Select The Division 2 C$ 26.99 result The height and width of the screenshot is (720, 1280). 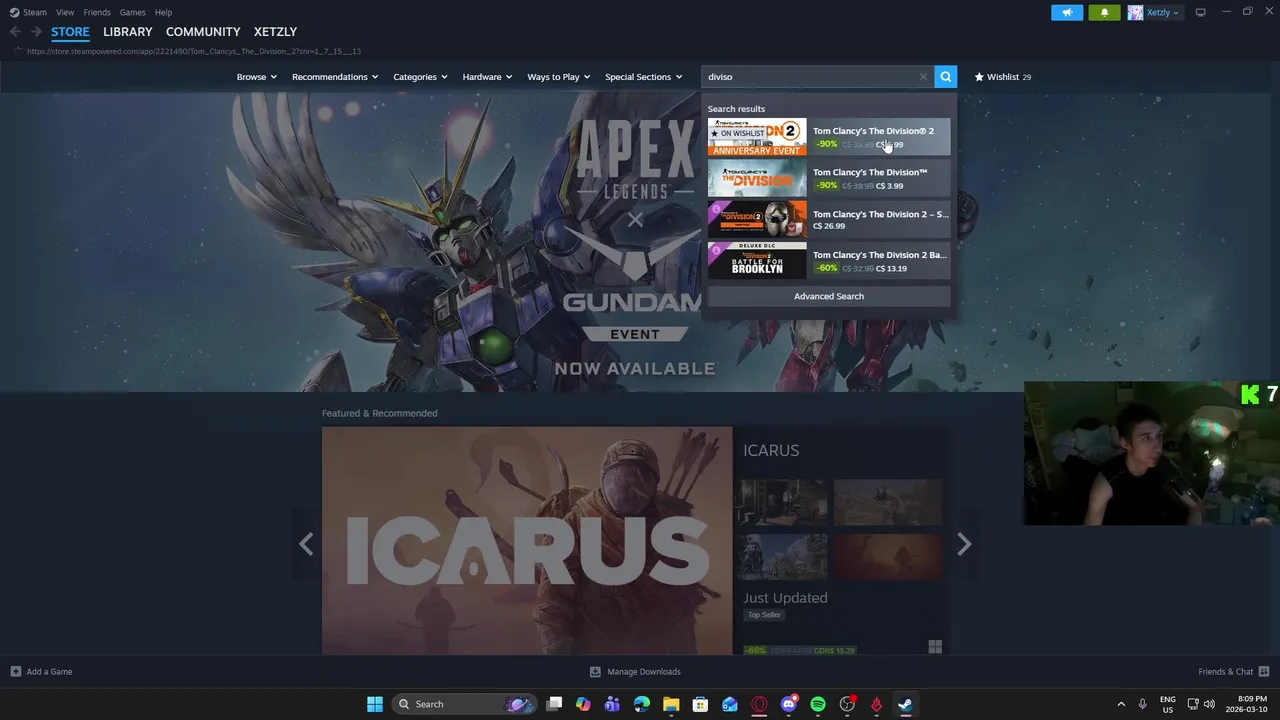(x=829, y=219)
